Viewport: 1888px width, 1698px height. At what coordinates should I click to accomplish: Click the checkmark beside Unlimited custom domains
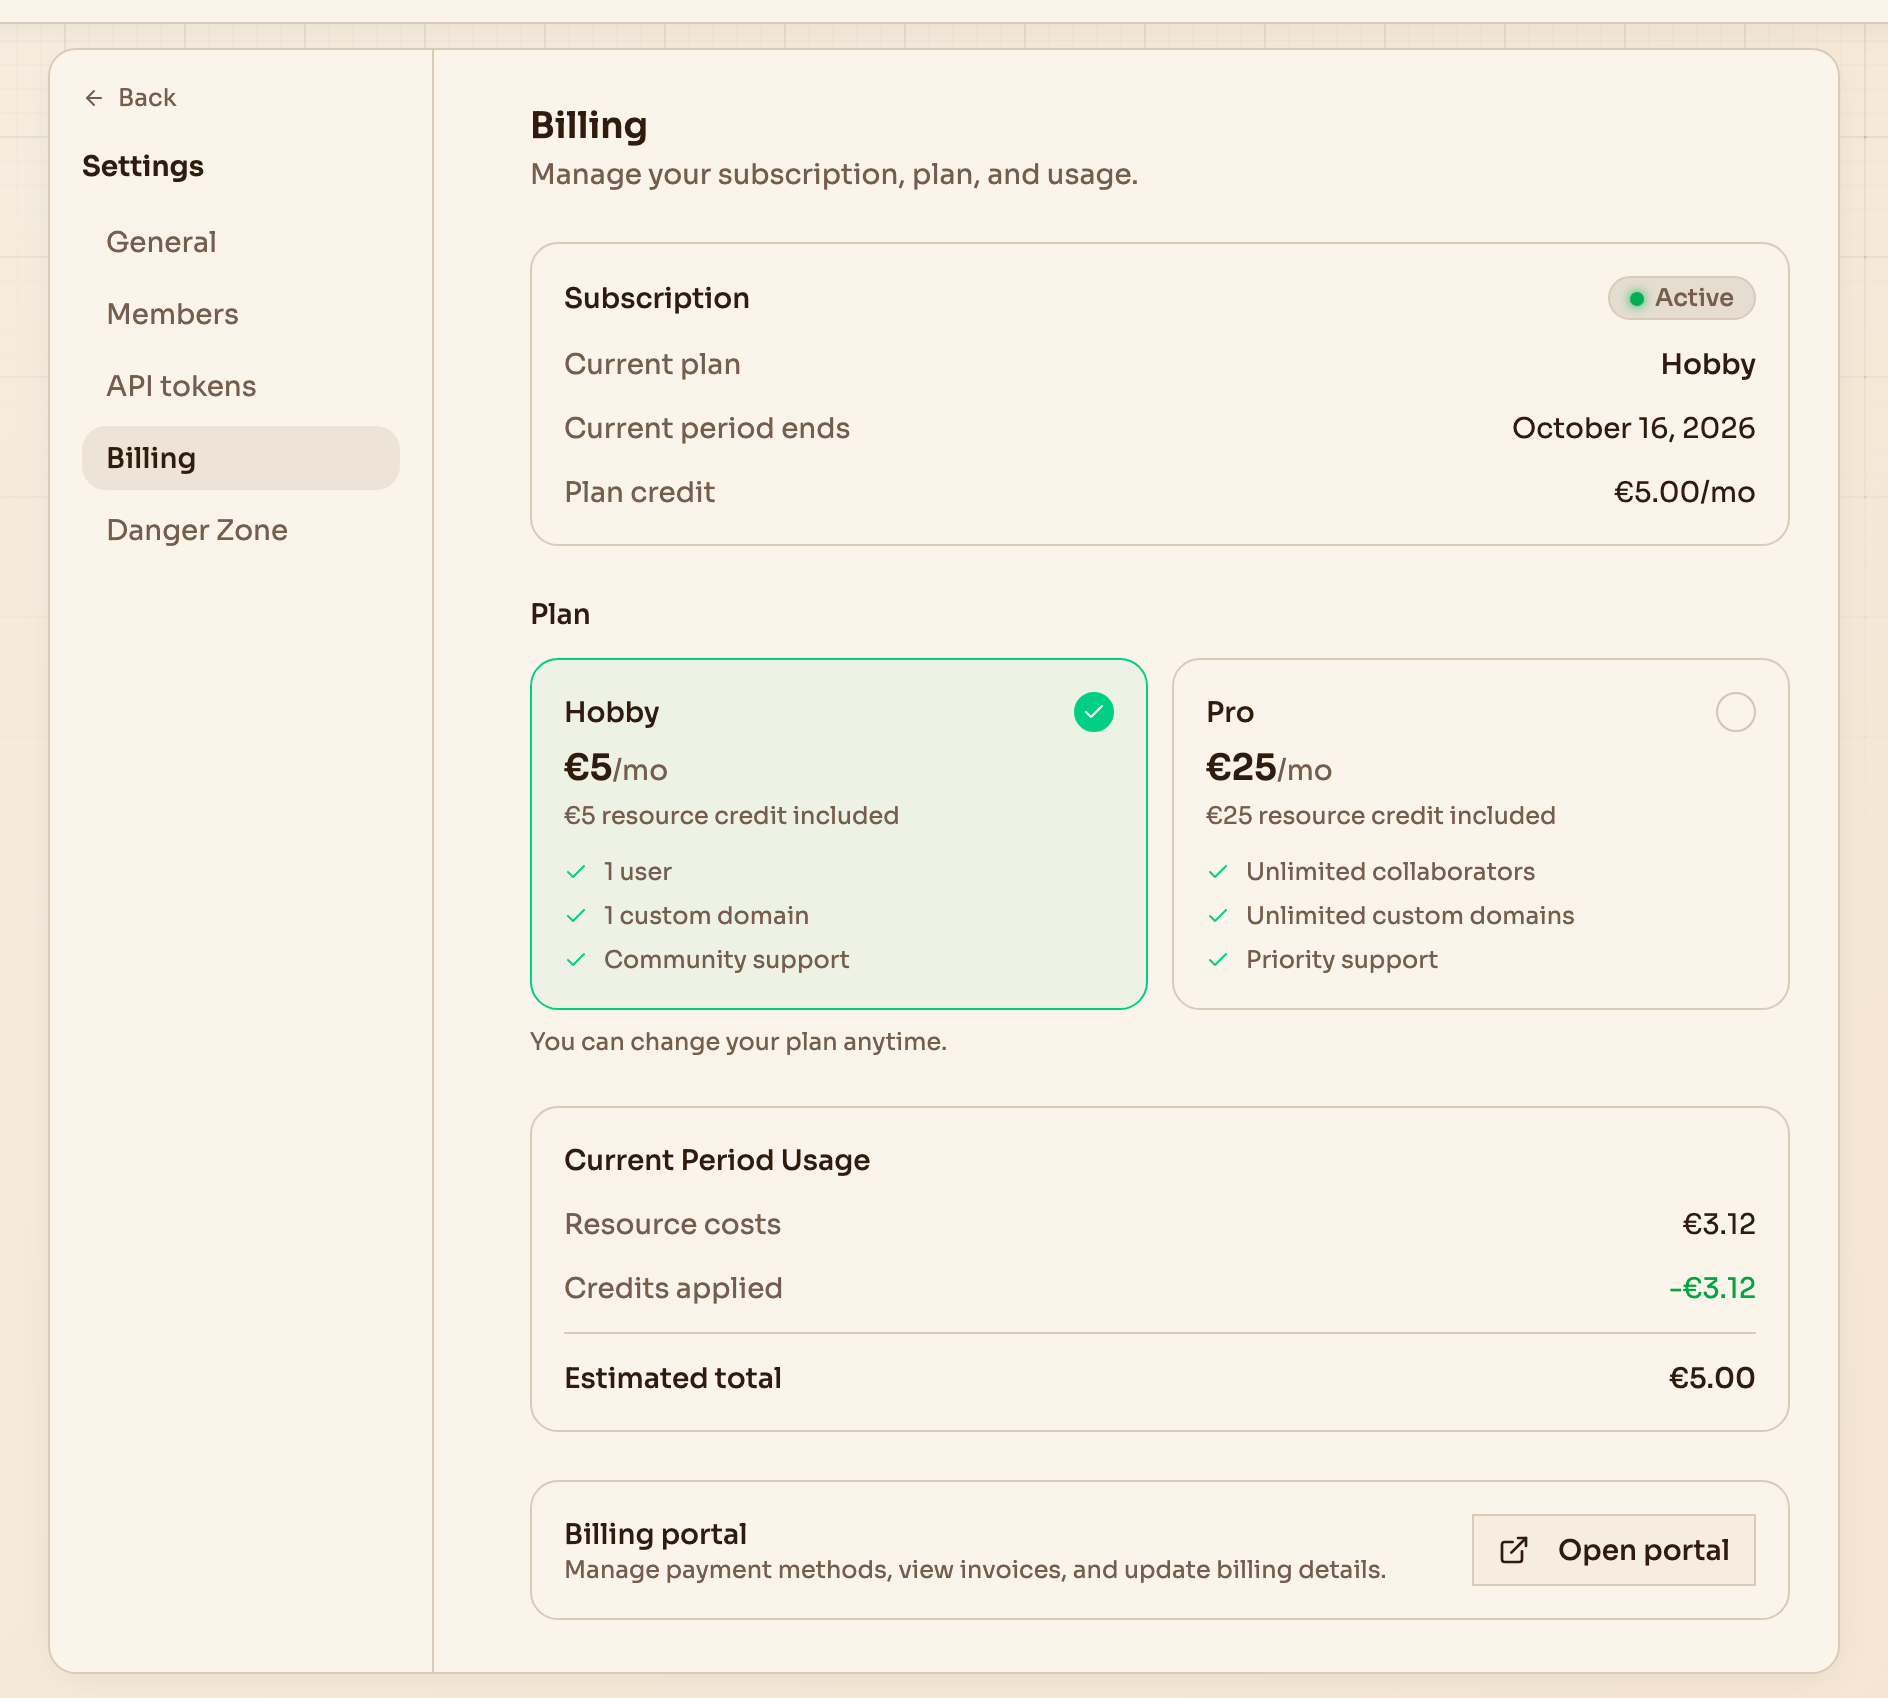pos(1218,916)
